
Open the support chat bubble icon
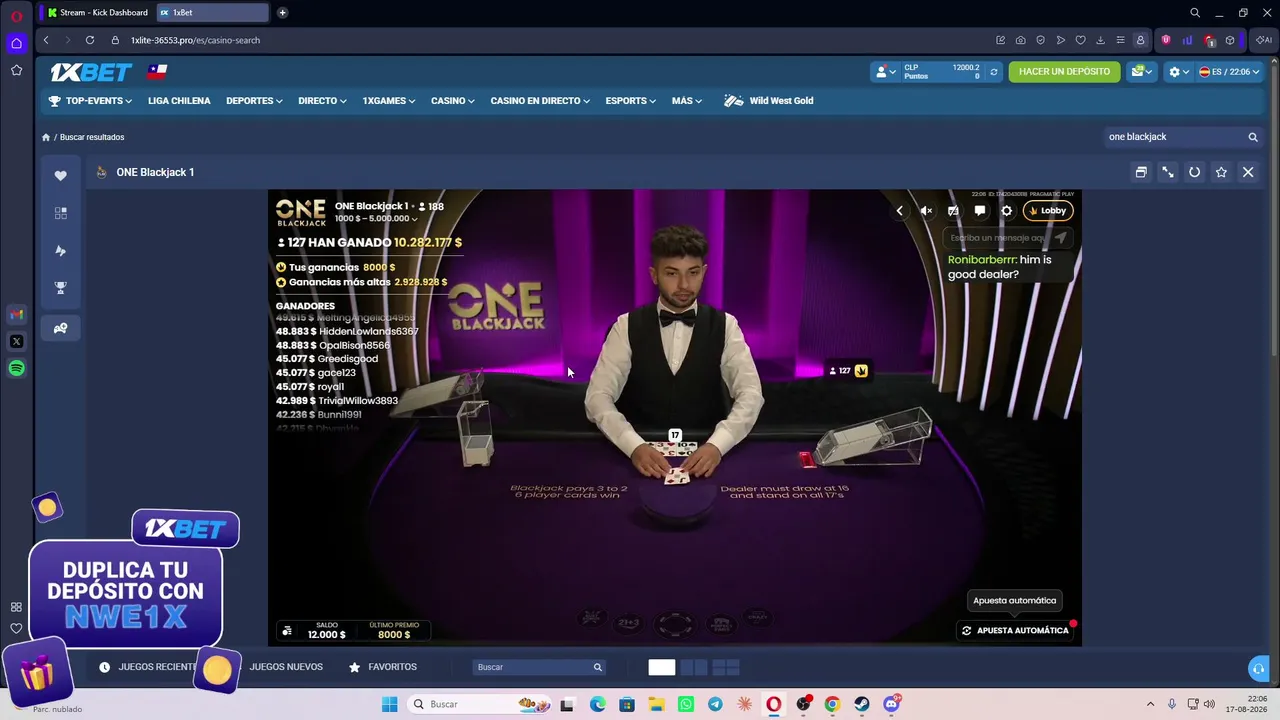click(1259, 668)
